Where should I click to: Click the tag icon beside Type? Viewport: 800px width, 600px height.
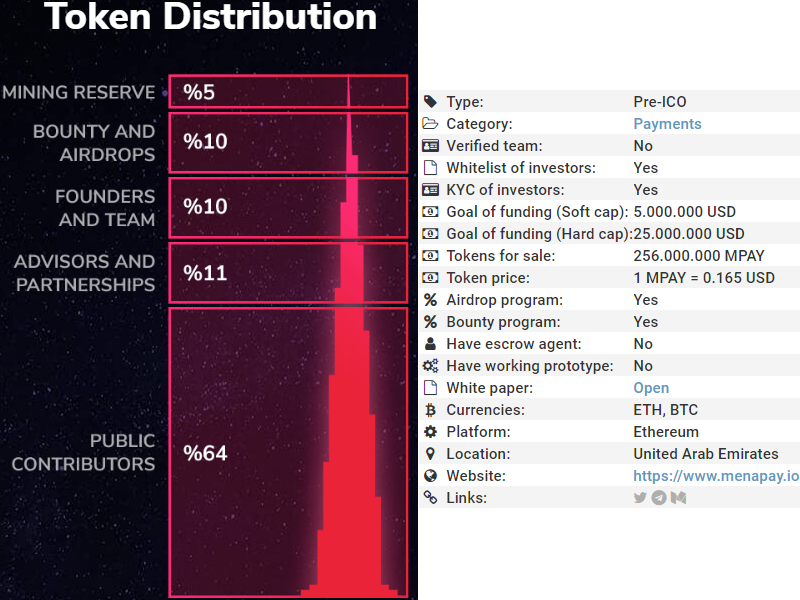click(x=430, y=102)
